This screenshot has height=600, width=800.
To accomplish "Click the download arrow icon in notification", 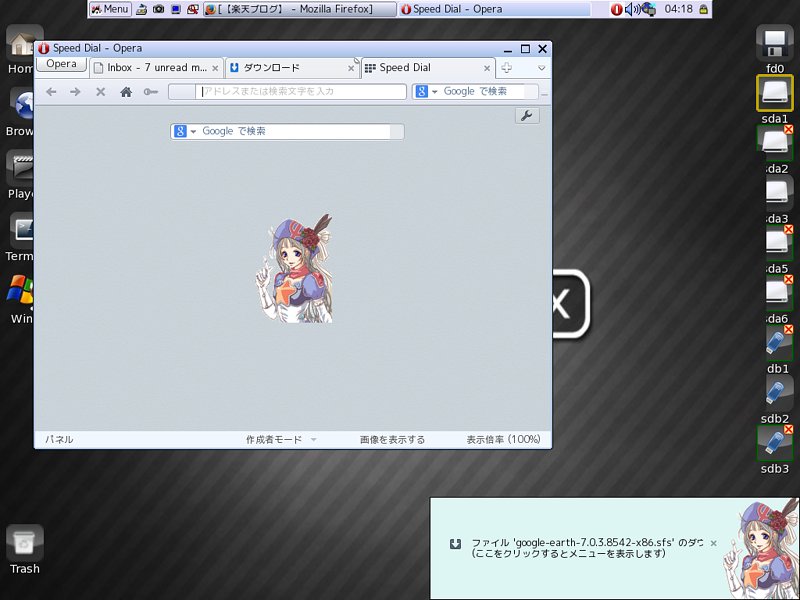I will pos(455,544).
